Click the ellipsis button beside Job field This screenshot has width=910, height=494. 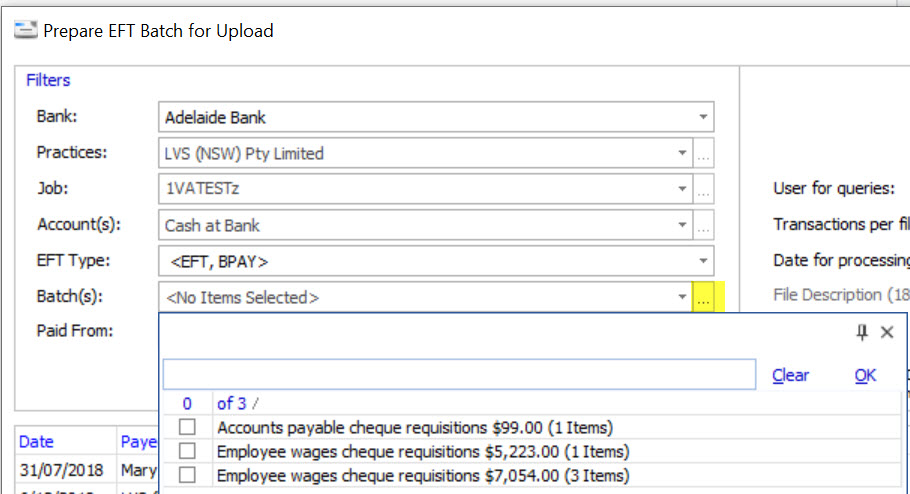[x=705, y=189]
